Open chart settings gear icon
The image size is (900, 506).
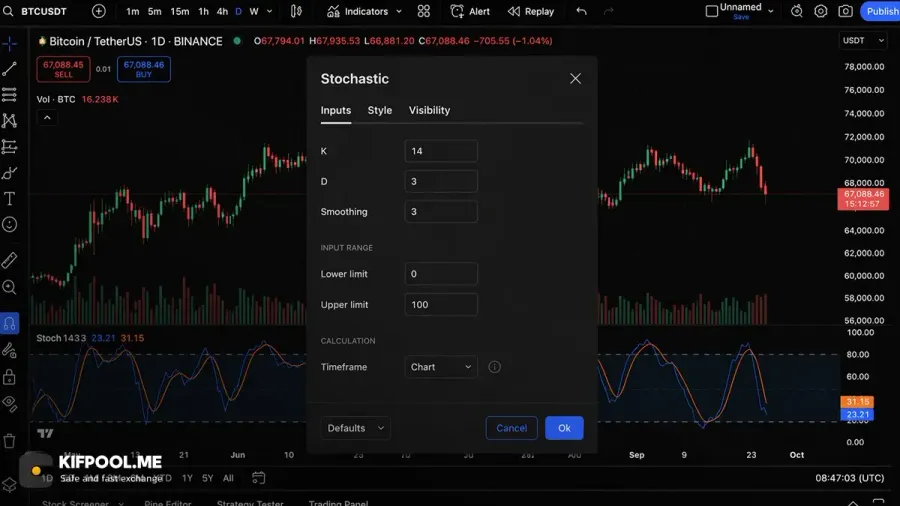click(821, 11)
